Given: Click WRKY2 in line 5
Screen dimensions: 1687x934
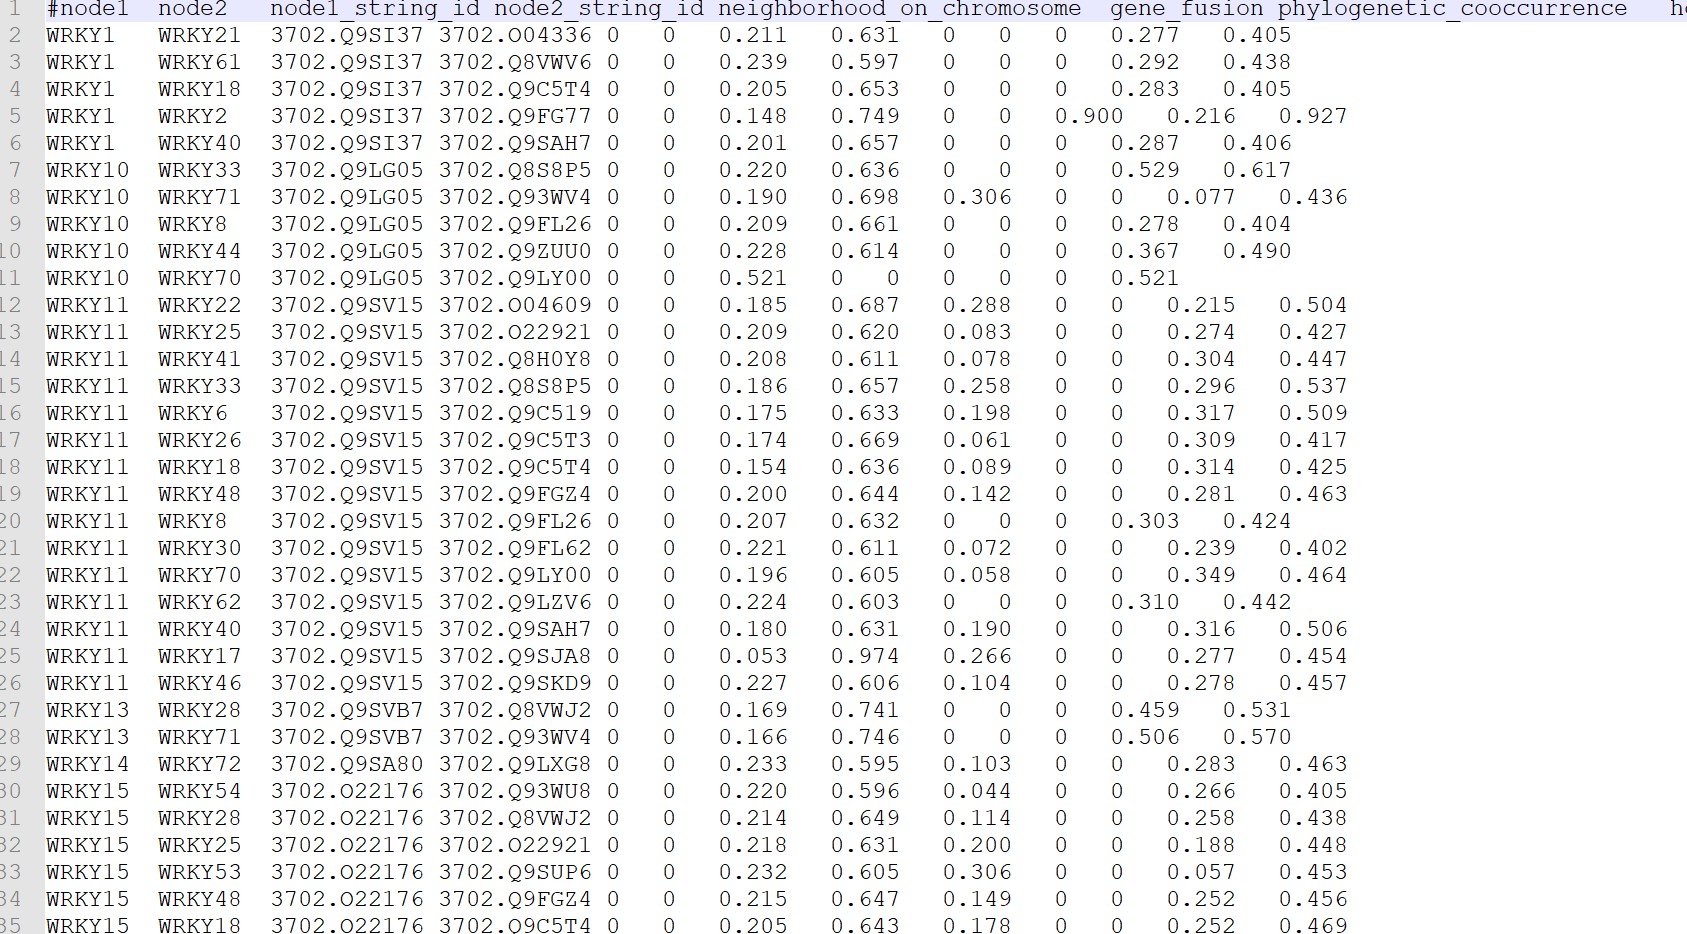Looking at the screenshot, I should [193, 116].
